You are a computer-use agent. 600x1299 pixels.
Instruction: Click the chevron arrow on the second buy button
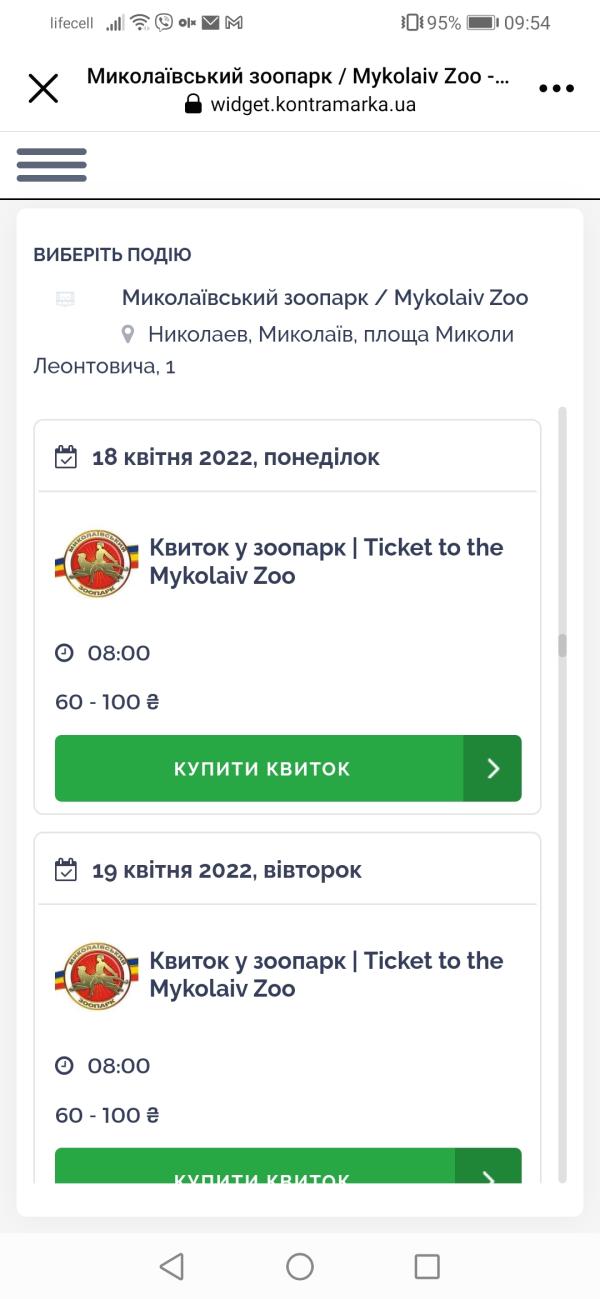pyautogui.click(x=492, y=1181)
